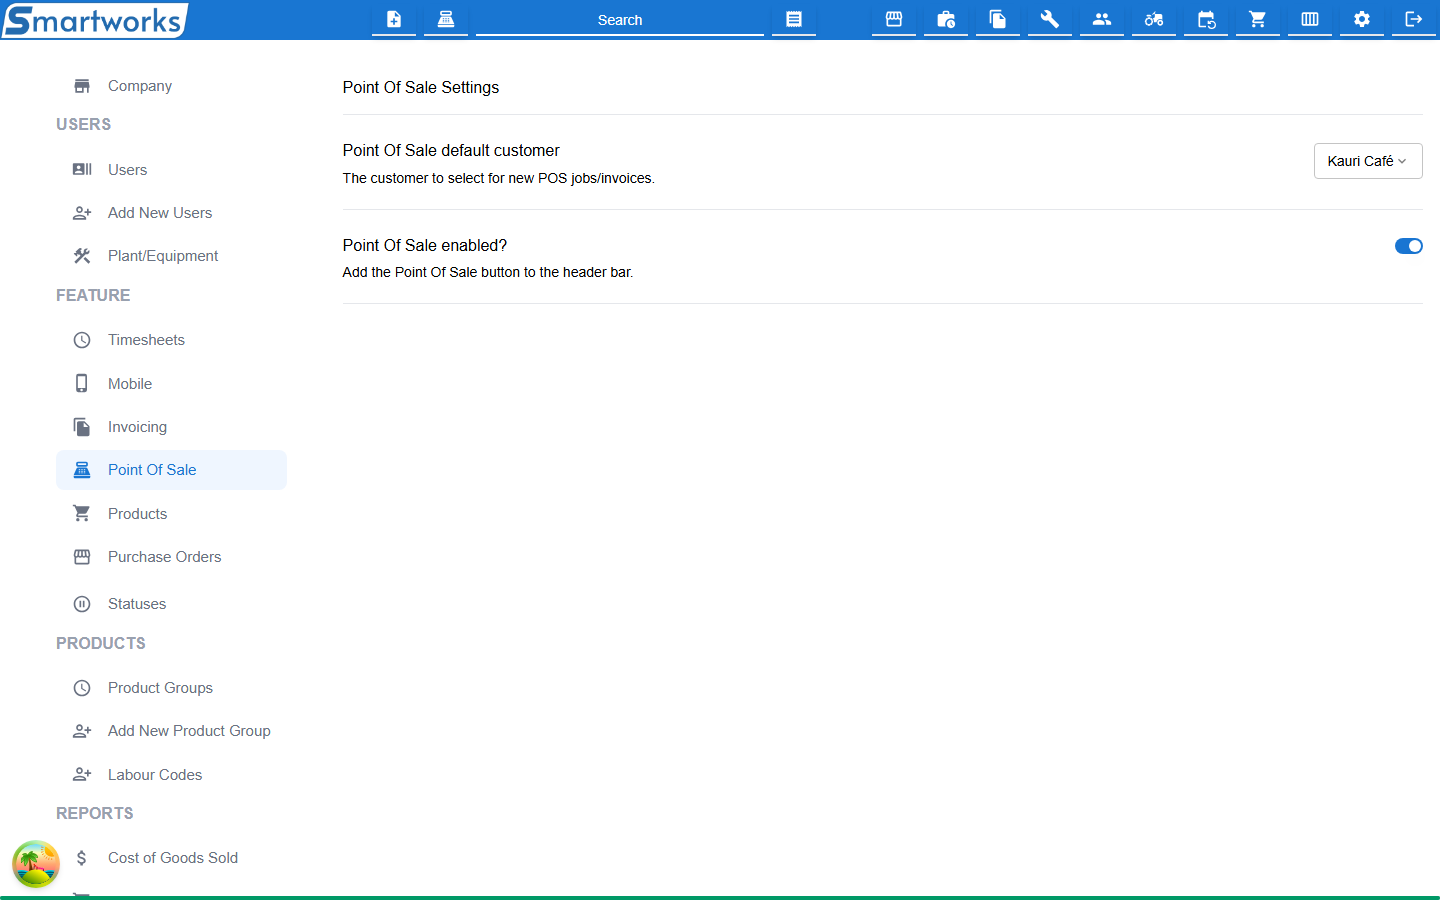Open Invoicing settings
Screen dimensions: 1440x900
[171, 427]
